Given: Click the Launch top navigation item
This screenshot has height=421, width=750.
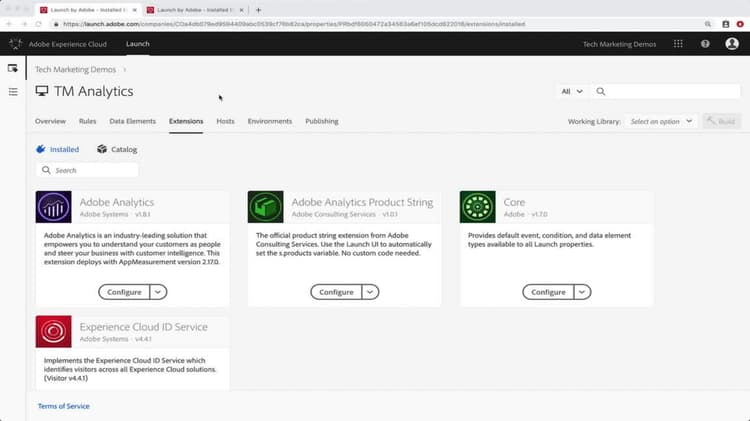Looking at the screenshot, I should coord(138,44).
